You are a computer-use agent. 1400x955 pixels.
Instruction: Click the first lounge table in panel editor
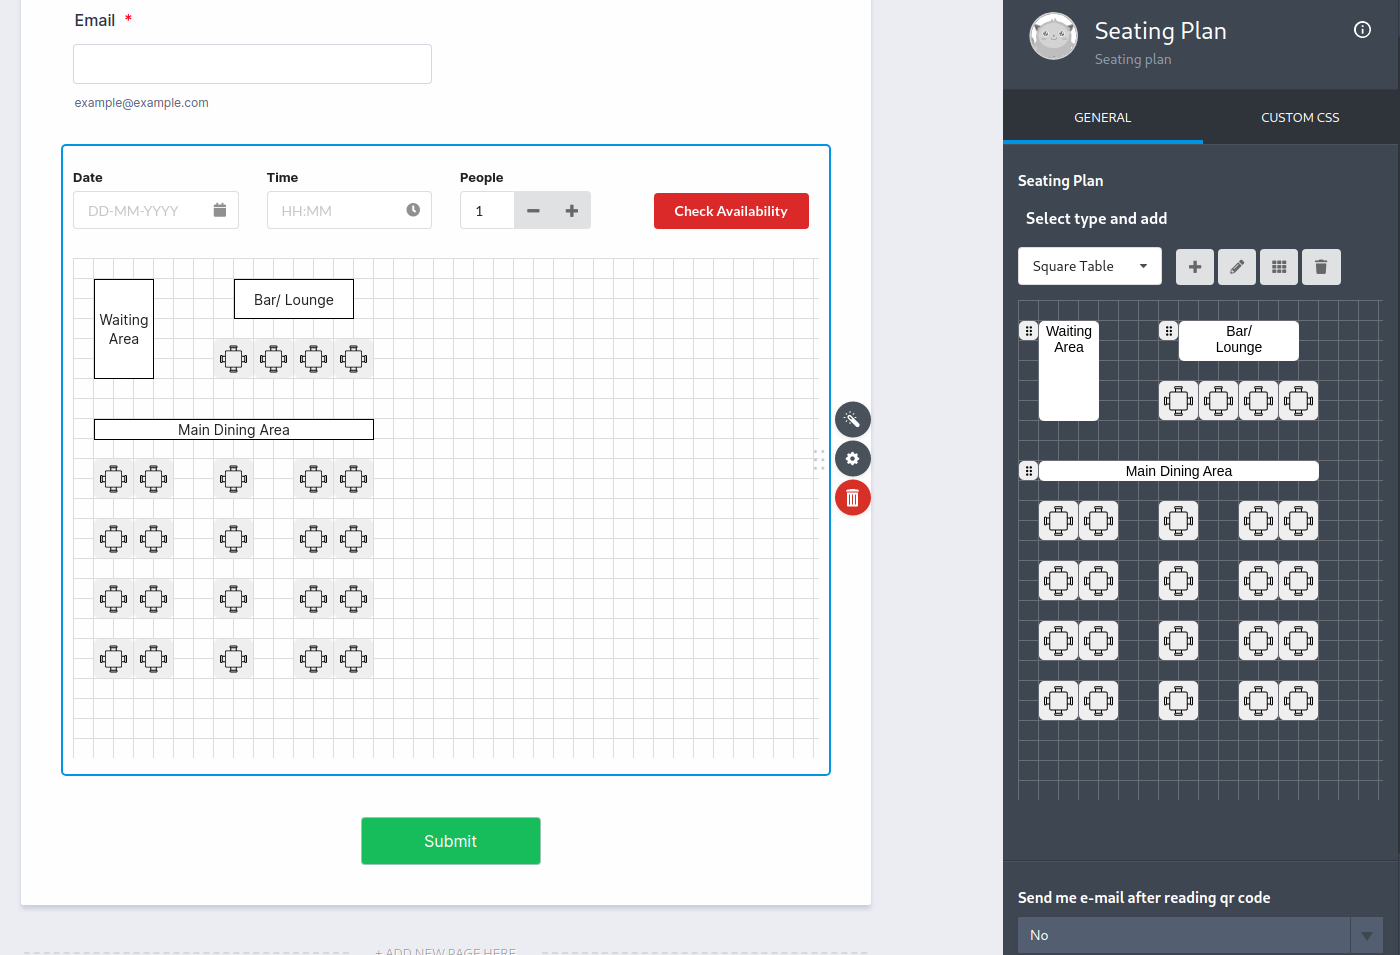[x=1179, y=401]
